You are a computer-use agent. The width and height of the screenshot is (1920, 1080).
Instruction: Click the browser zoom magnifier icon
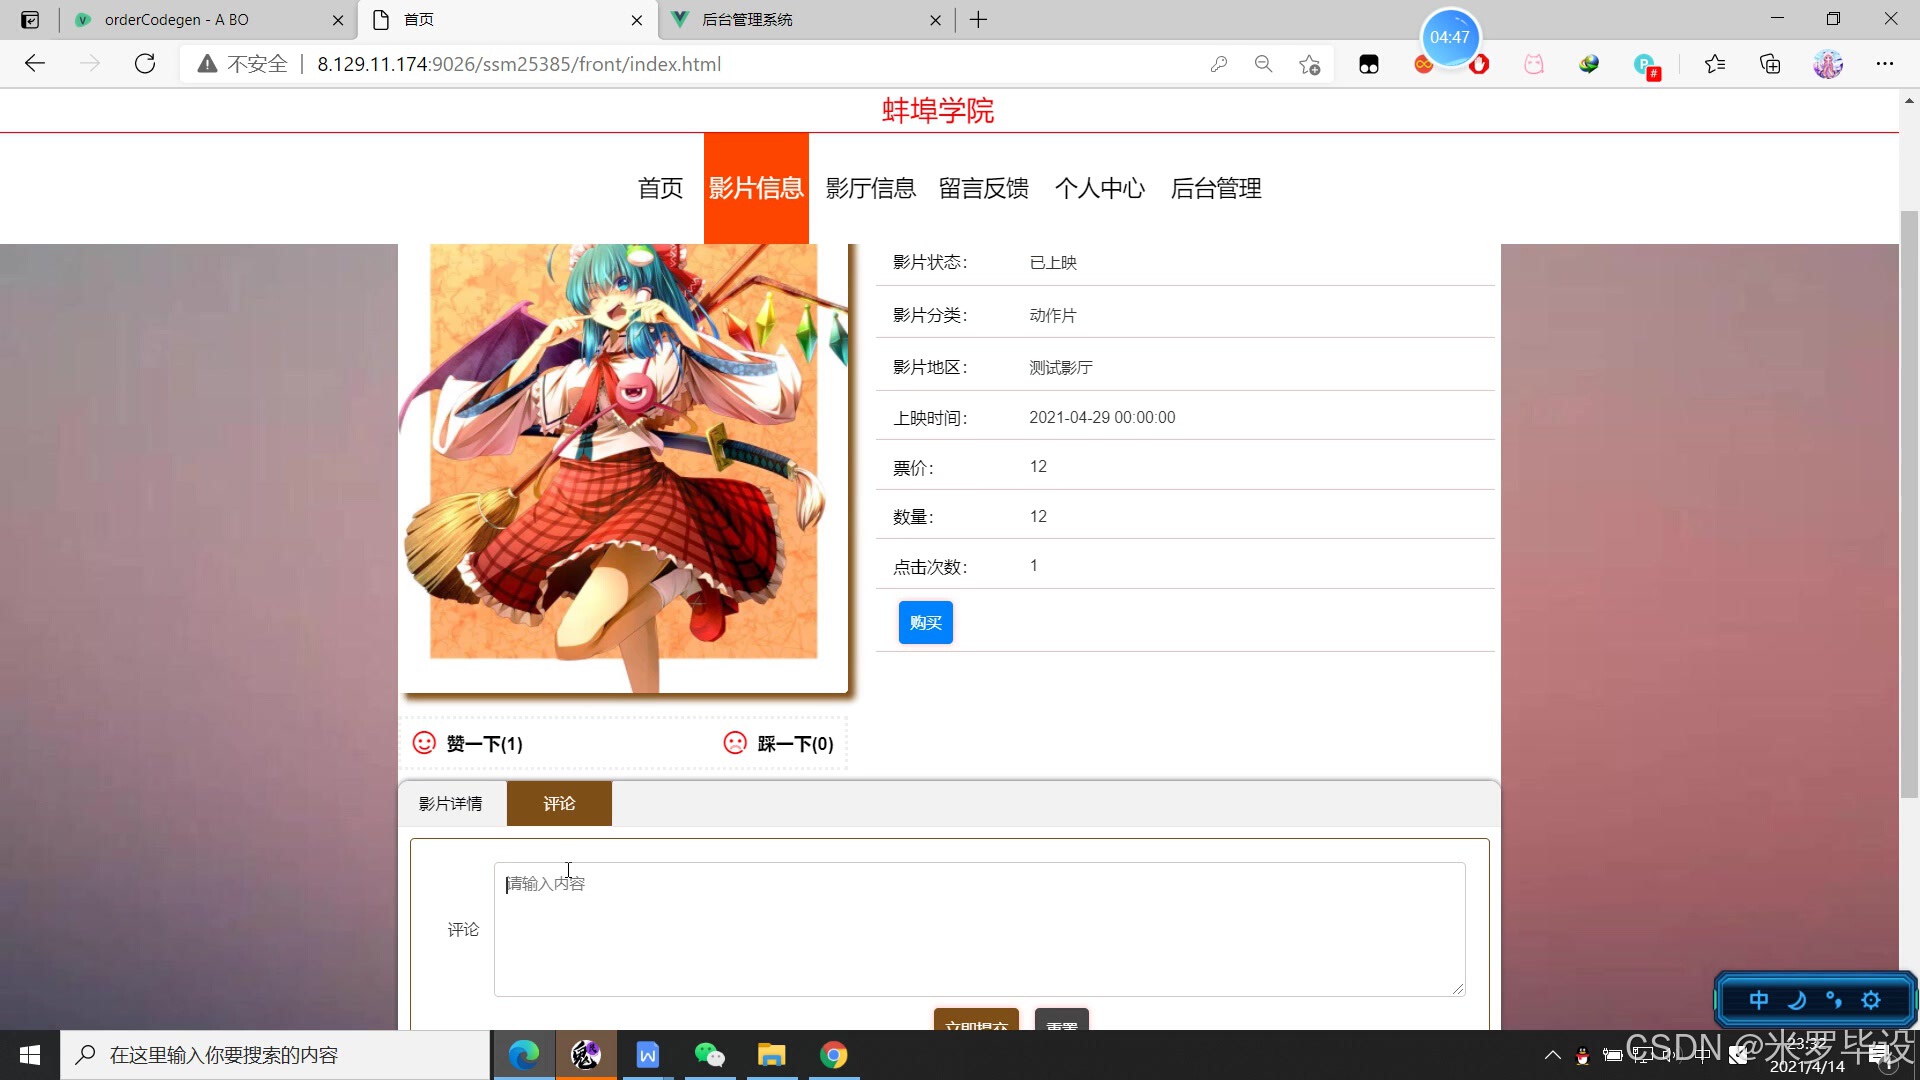(x=1263, y=64)
